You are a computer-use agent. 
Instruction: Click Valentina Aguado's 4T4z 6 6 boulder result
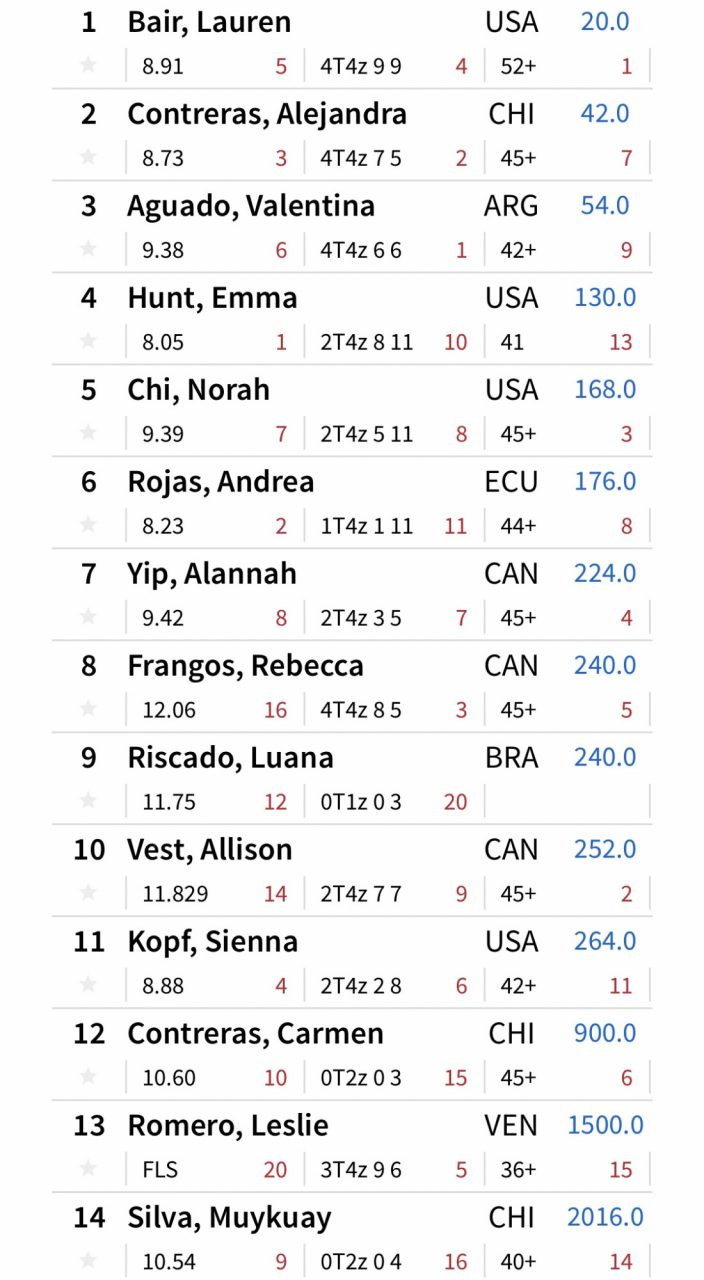coord(361,250)
